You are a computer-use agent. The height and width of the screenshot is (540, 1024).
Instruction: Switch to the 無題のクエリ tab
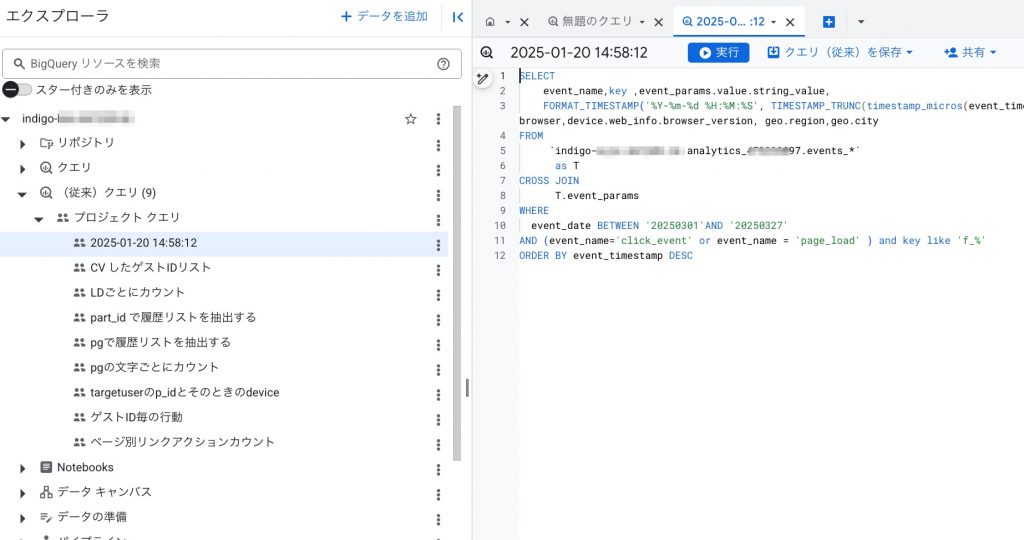(590, 22)
